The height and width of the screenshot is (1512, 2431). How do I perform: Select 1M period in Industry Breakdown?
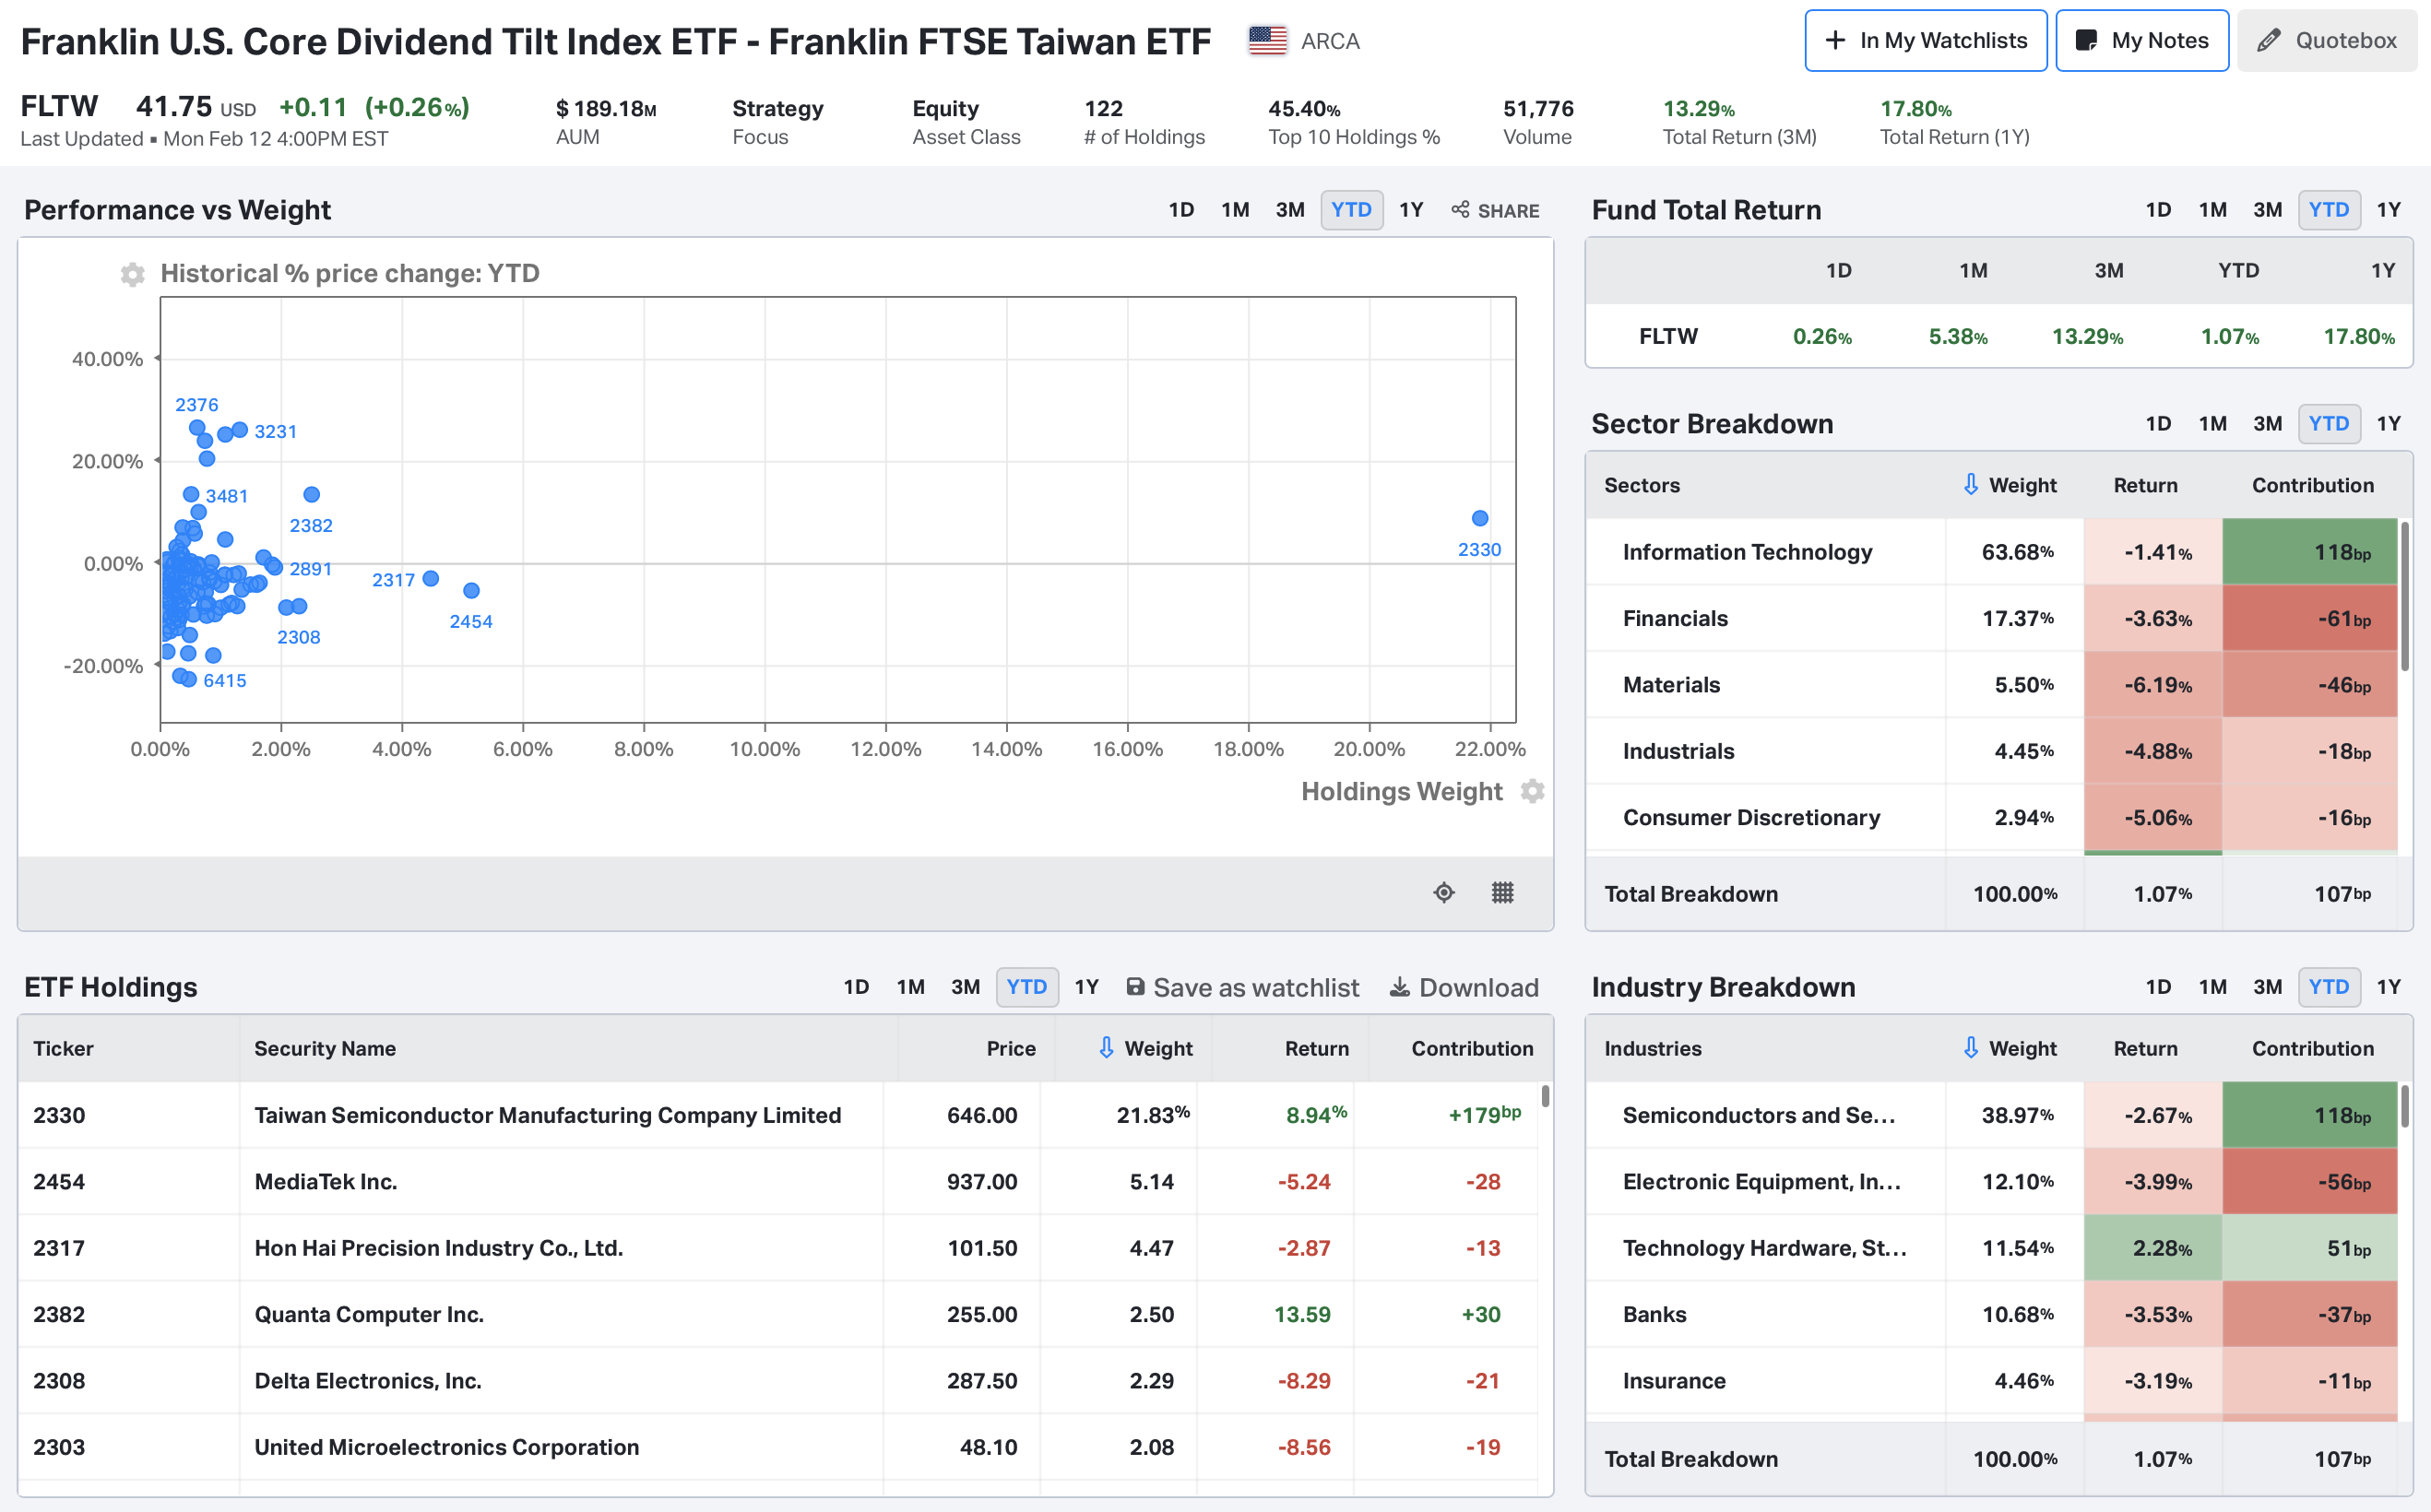pos(2212,987)
